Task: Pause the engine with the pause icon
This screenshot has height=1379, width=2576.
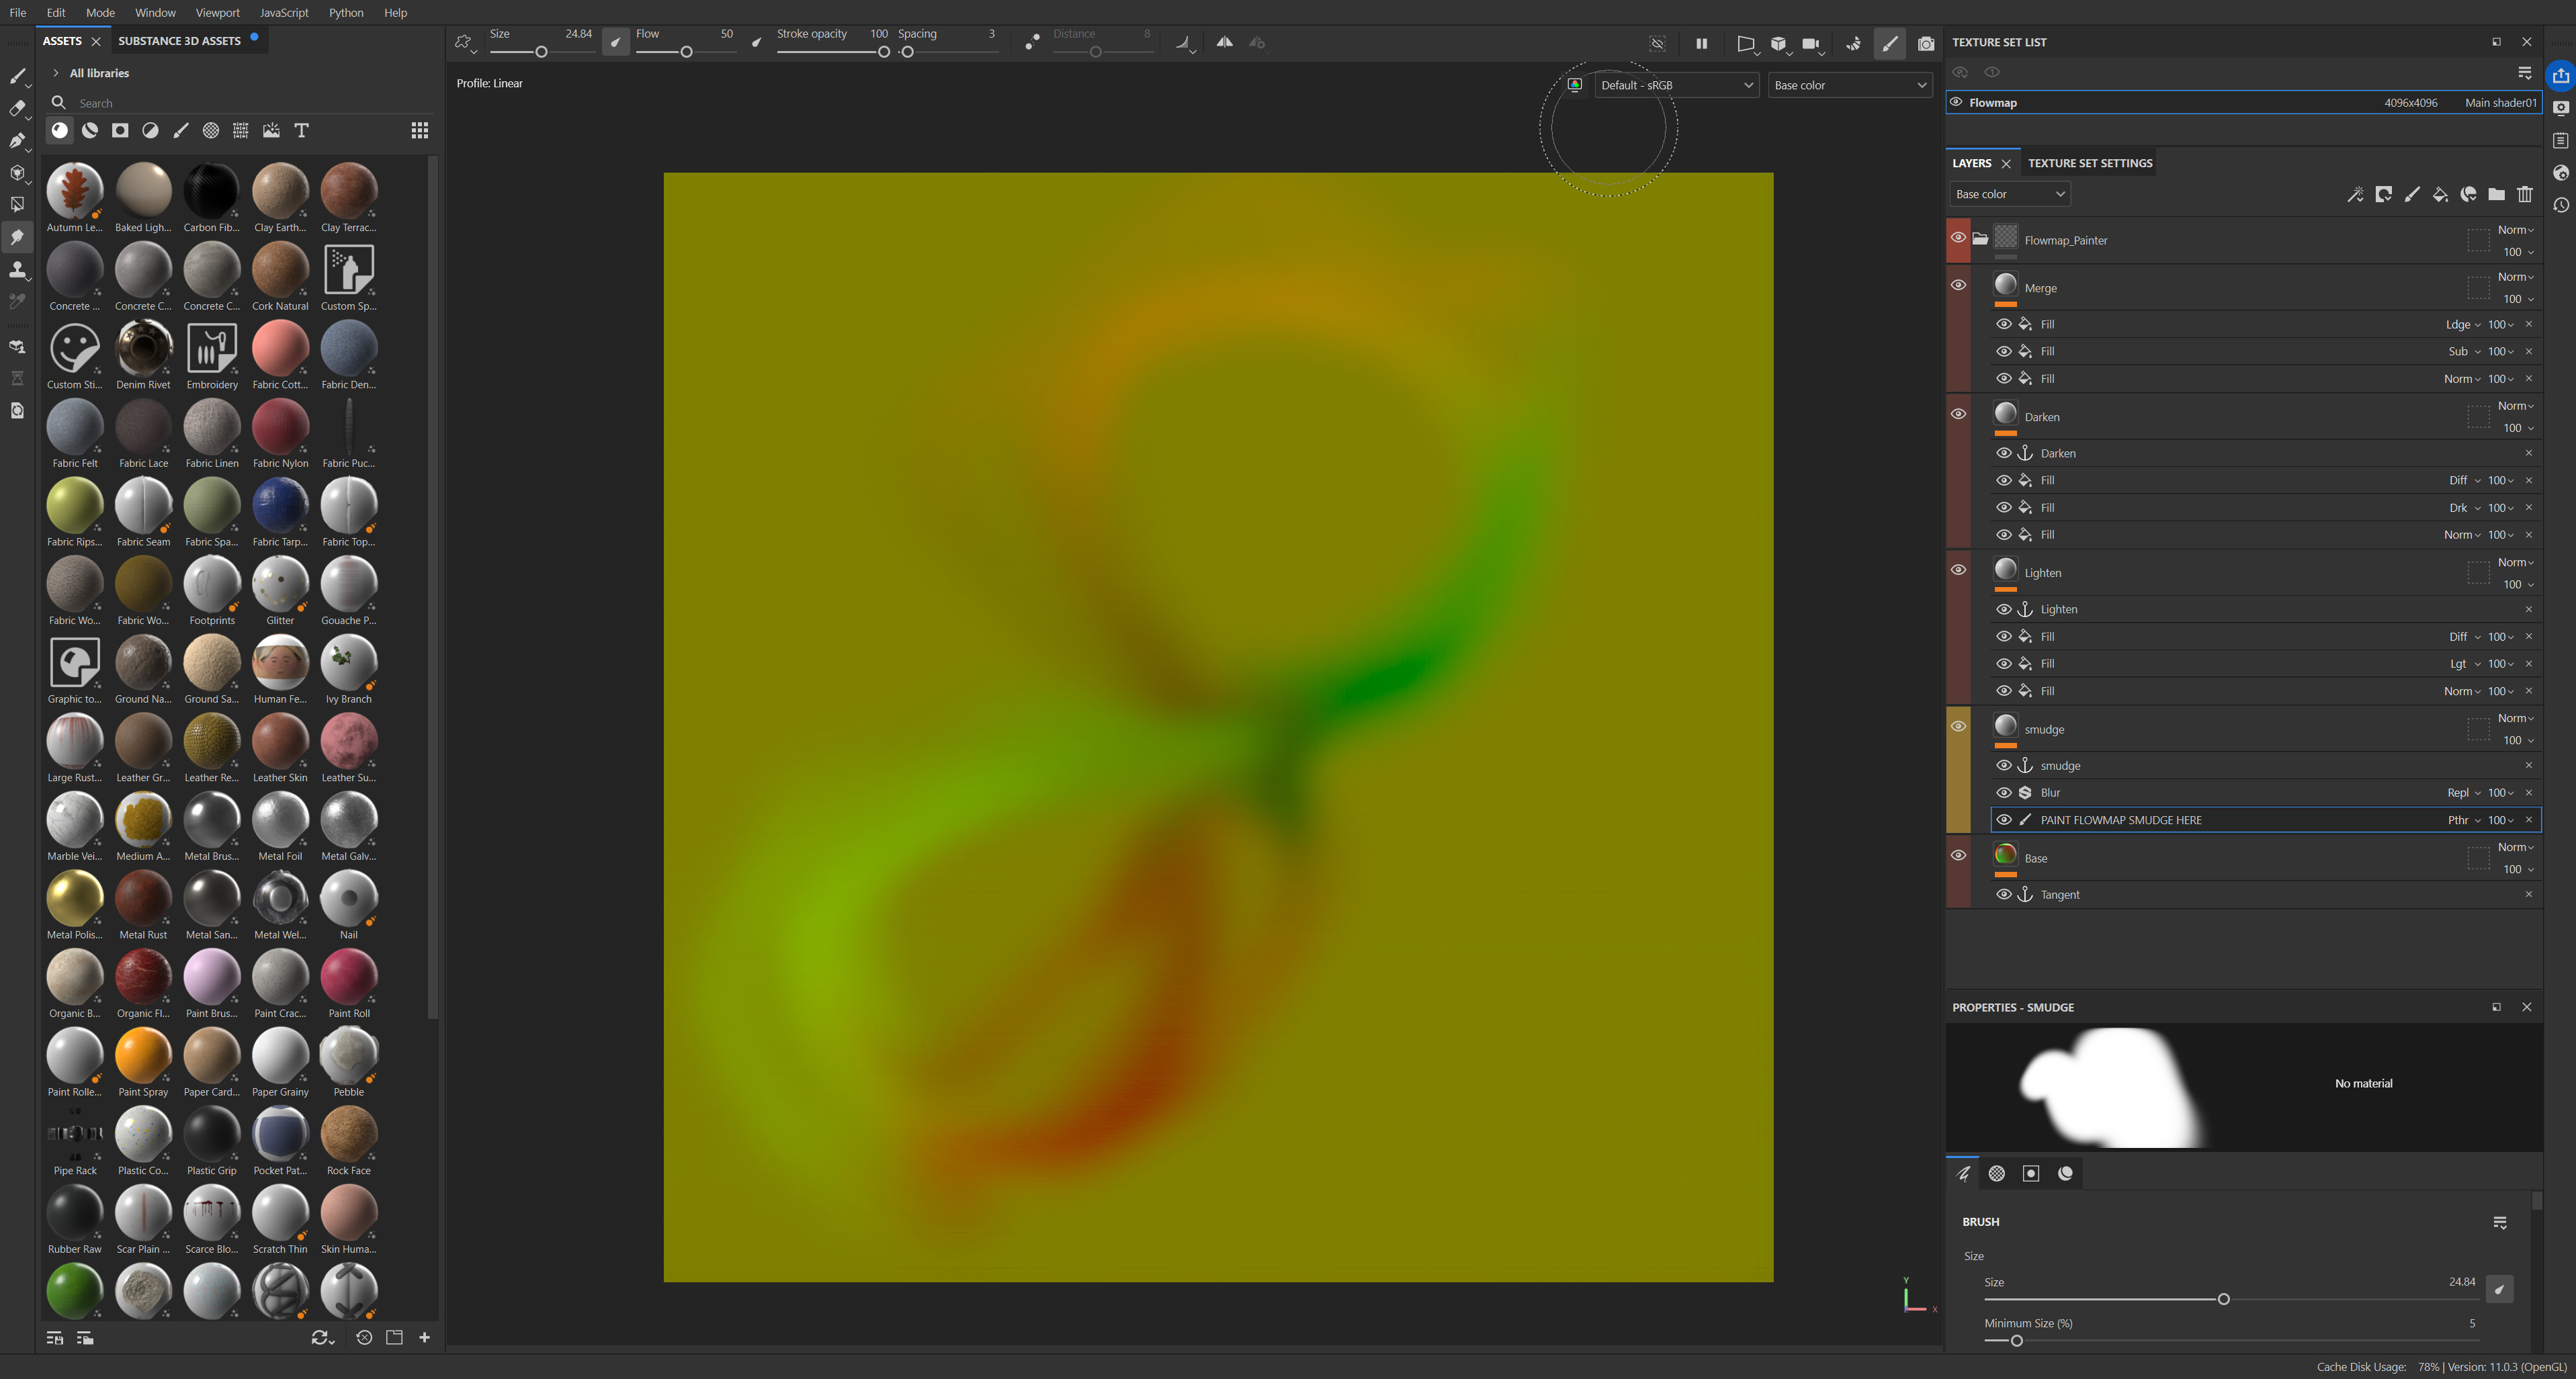Action: tap(1702, 44)
